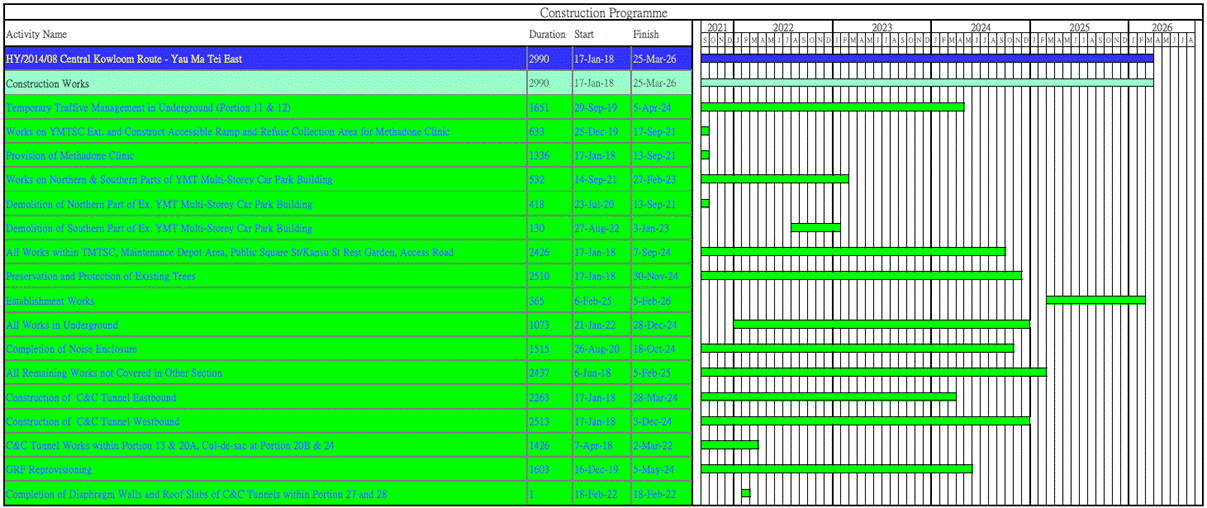This screenshot has height=508, width=1207.
Task: Click the Establishment Works green Gantt bar
Action: [1095, 300]
